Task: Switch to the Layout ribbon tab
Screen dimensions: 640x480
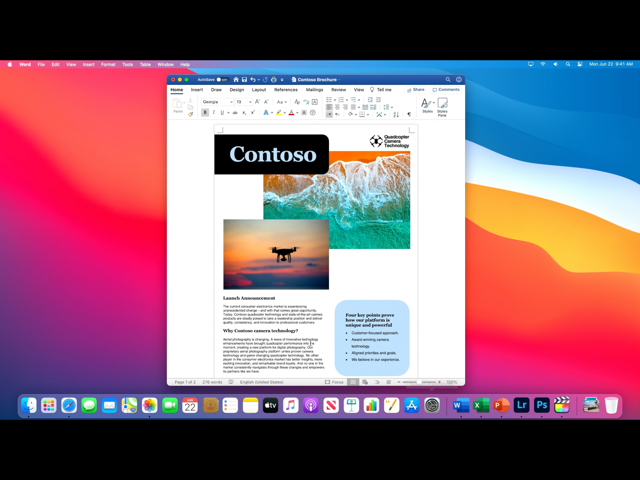Action: [259, 89]
